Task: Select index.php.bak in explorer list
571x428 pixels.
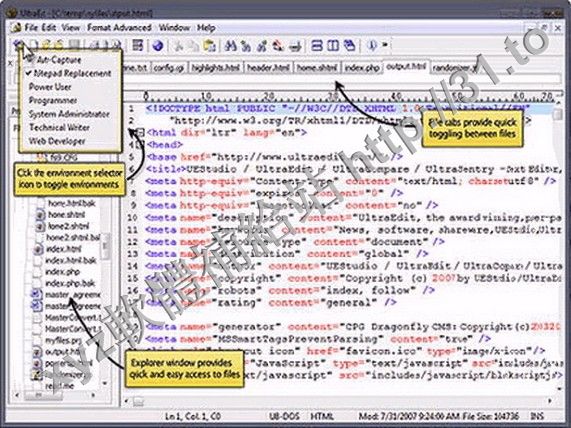Action: [70, 283]
